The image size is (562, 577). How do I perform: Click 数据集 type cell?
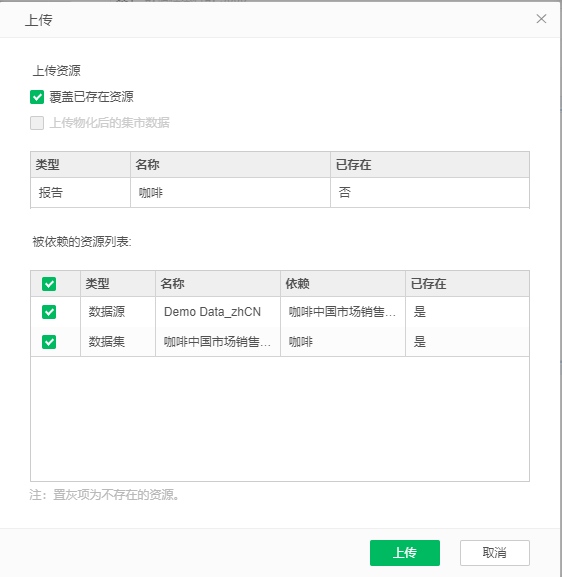pos(118,342)
